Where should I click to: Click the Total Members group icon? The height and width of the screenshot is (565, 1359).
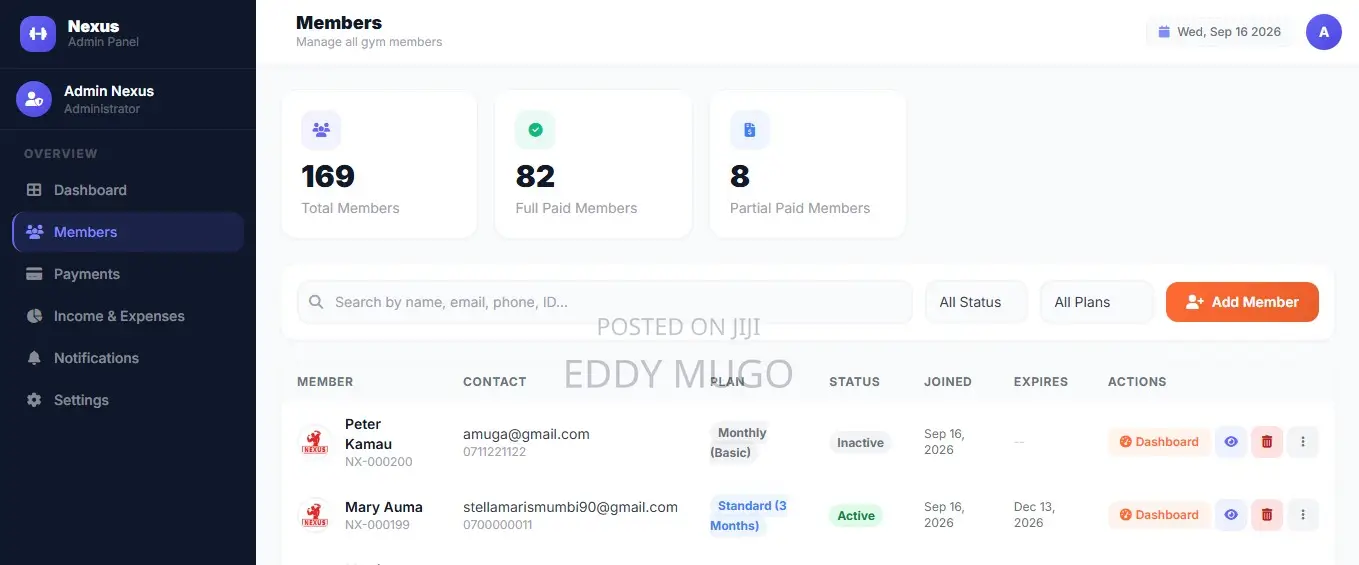coord(321,130)
